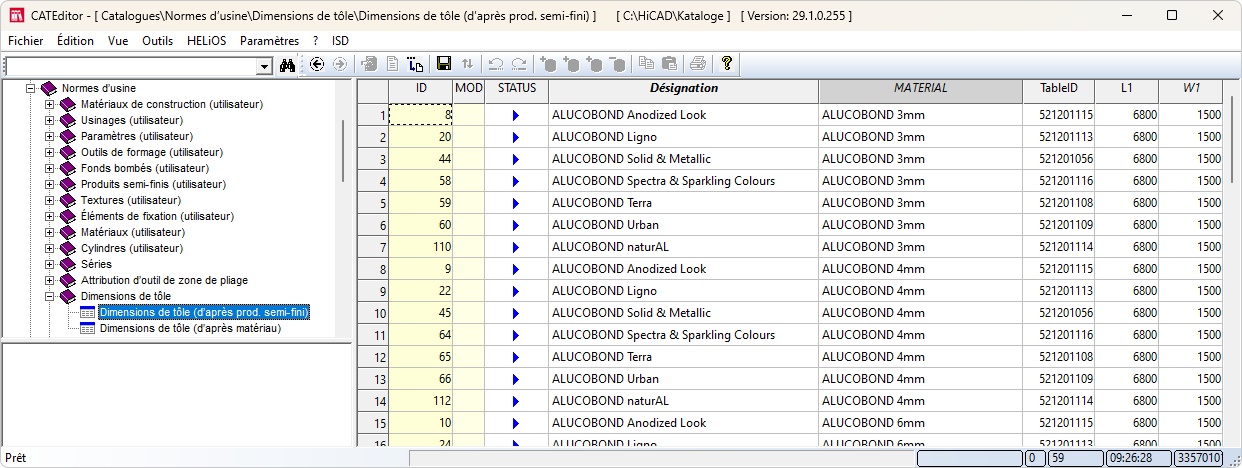The image size is (1242, 468).
Task: Open the Vue menu
Action: click(x=118, y=41)
